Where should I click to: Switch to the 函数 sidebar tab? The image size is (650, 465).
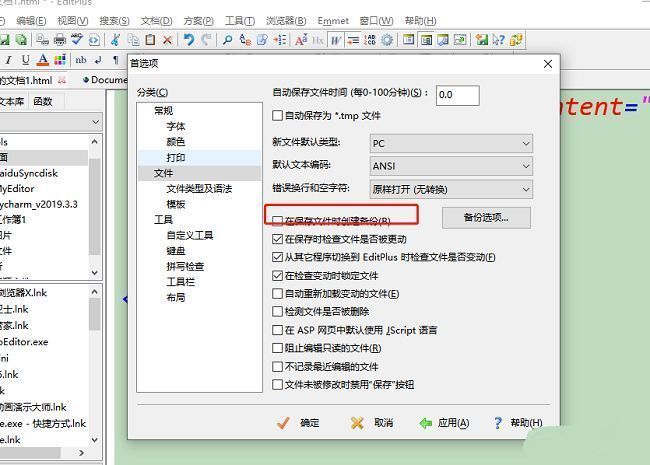click(x=43, y=102)
